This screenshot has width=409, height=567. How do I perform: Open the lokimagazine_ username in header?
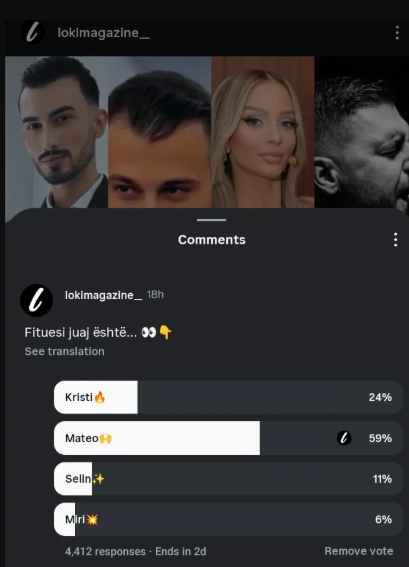click(103, 33)
